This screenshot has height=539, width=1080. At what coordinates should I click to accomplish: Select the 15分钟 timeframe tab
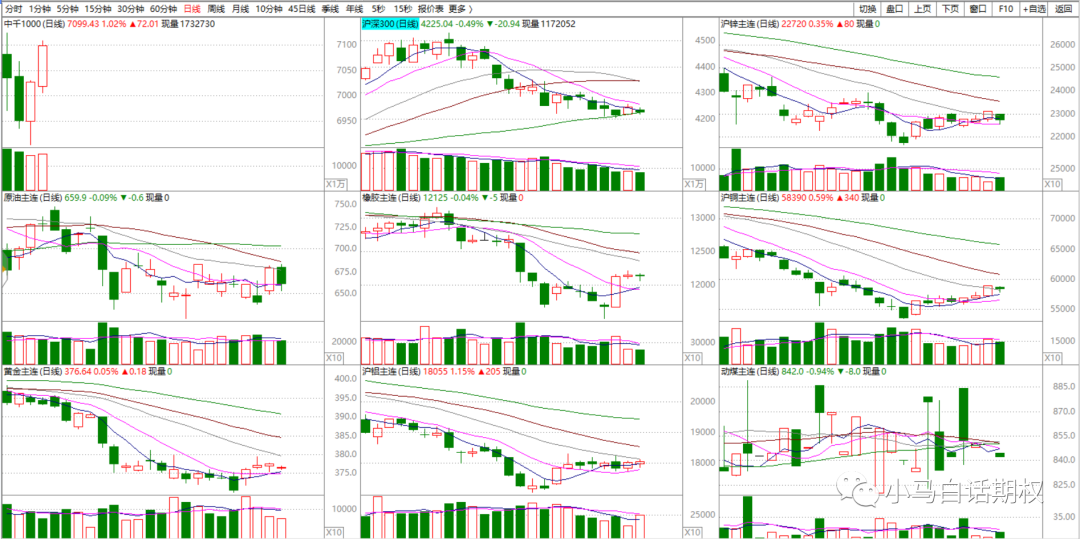[x=97, y=8]
